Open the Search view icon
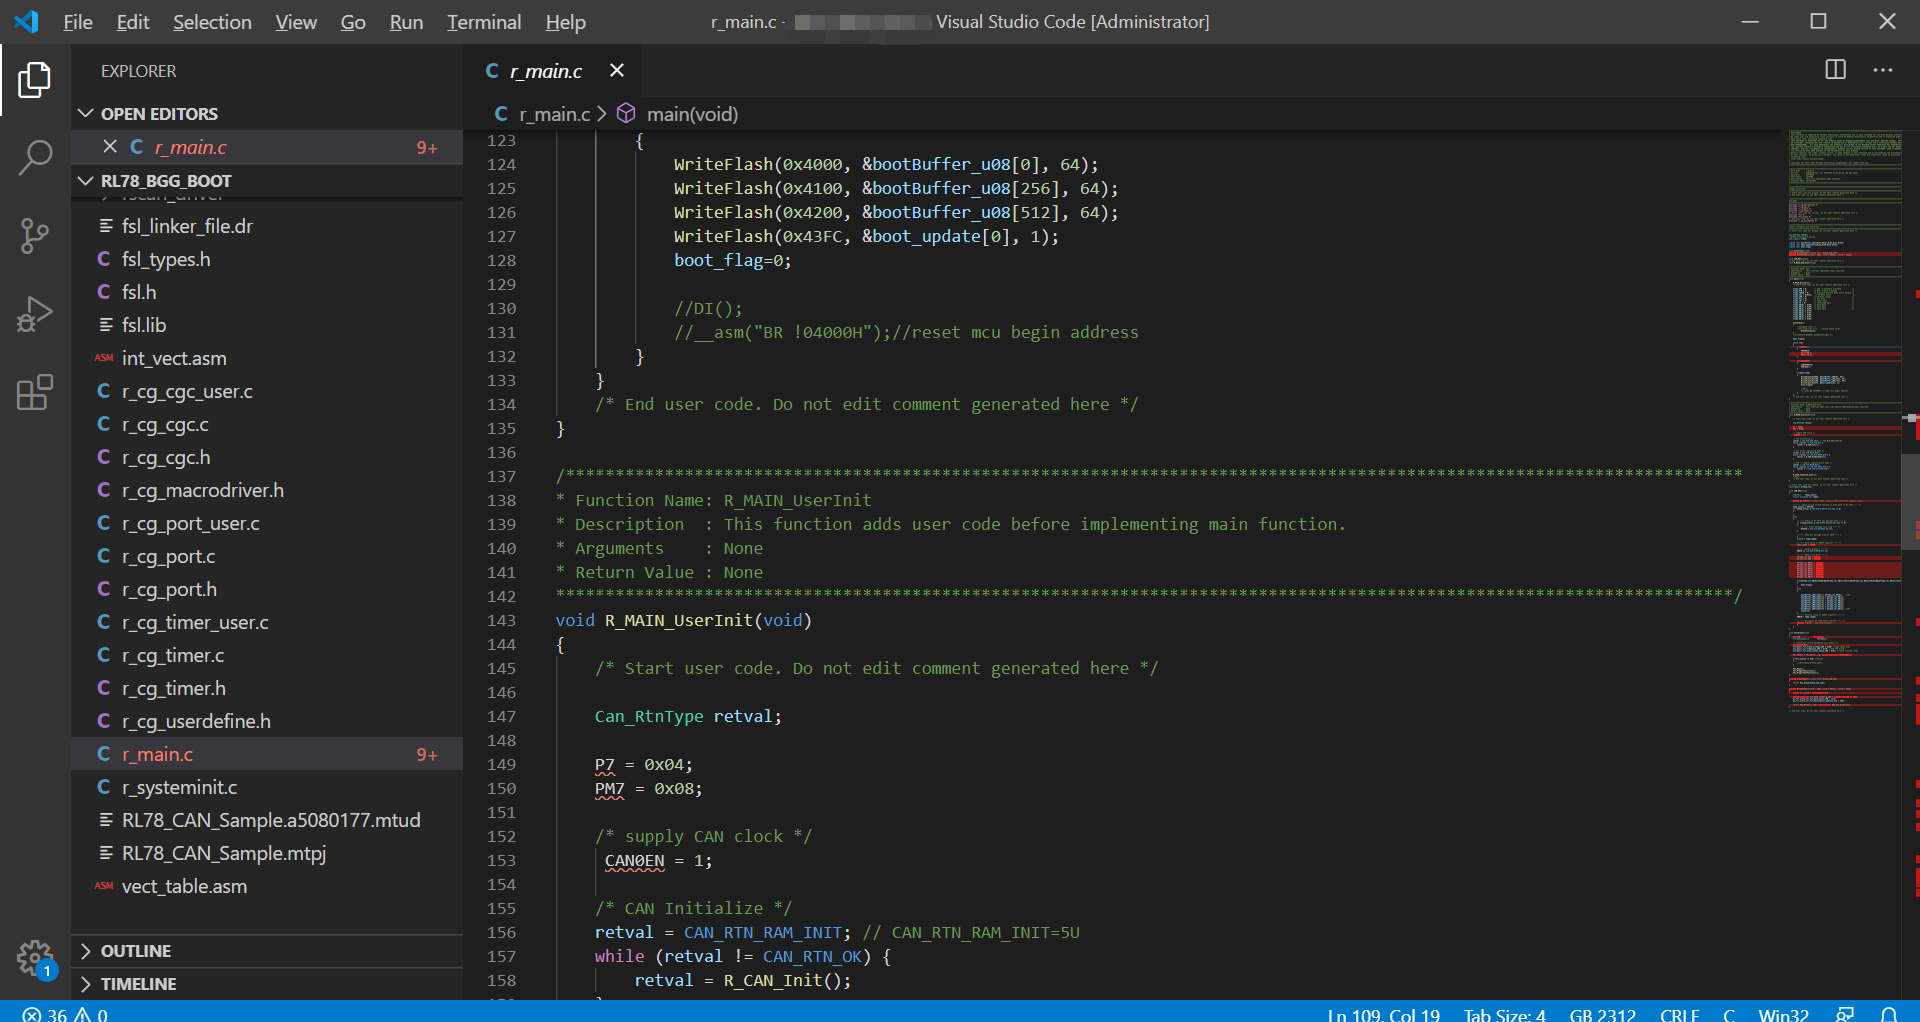The width and height of the screenshot is (1920, 1022). [x=35, y=158]
